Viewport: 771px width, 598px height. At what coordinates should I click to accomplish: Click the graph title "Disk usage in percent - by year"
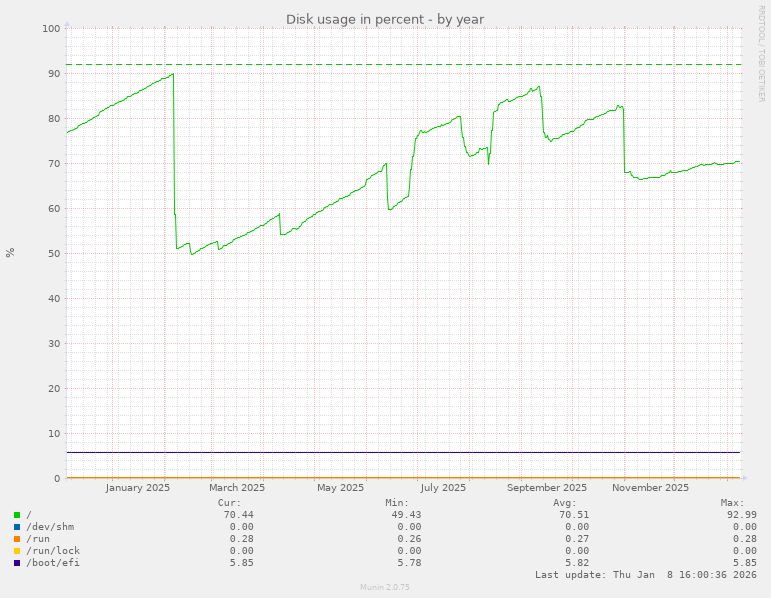(x=385, y=19)
